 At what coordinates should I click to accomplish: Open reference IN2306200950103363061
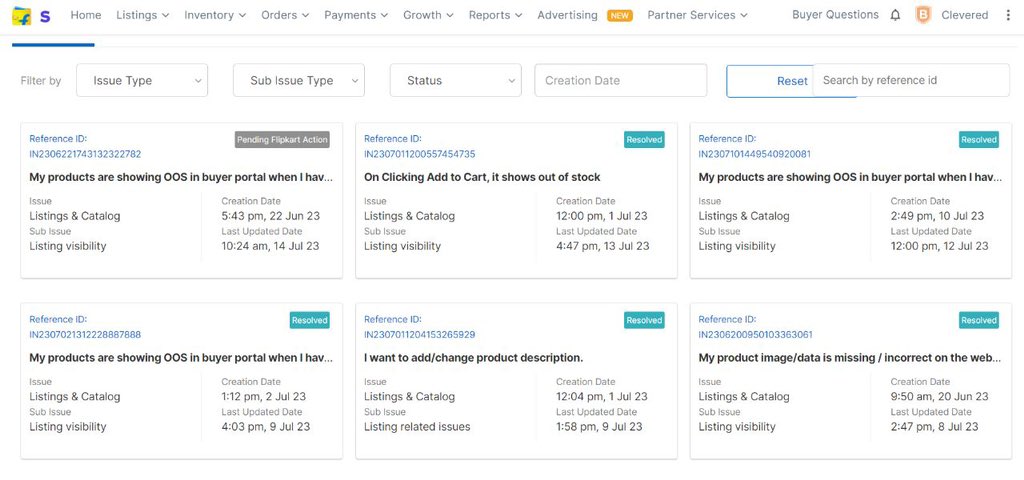coord(755,334)
